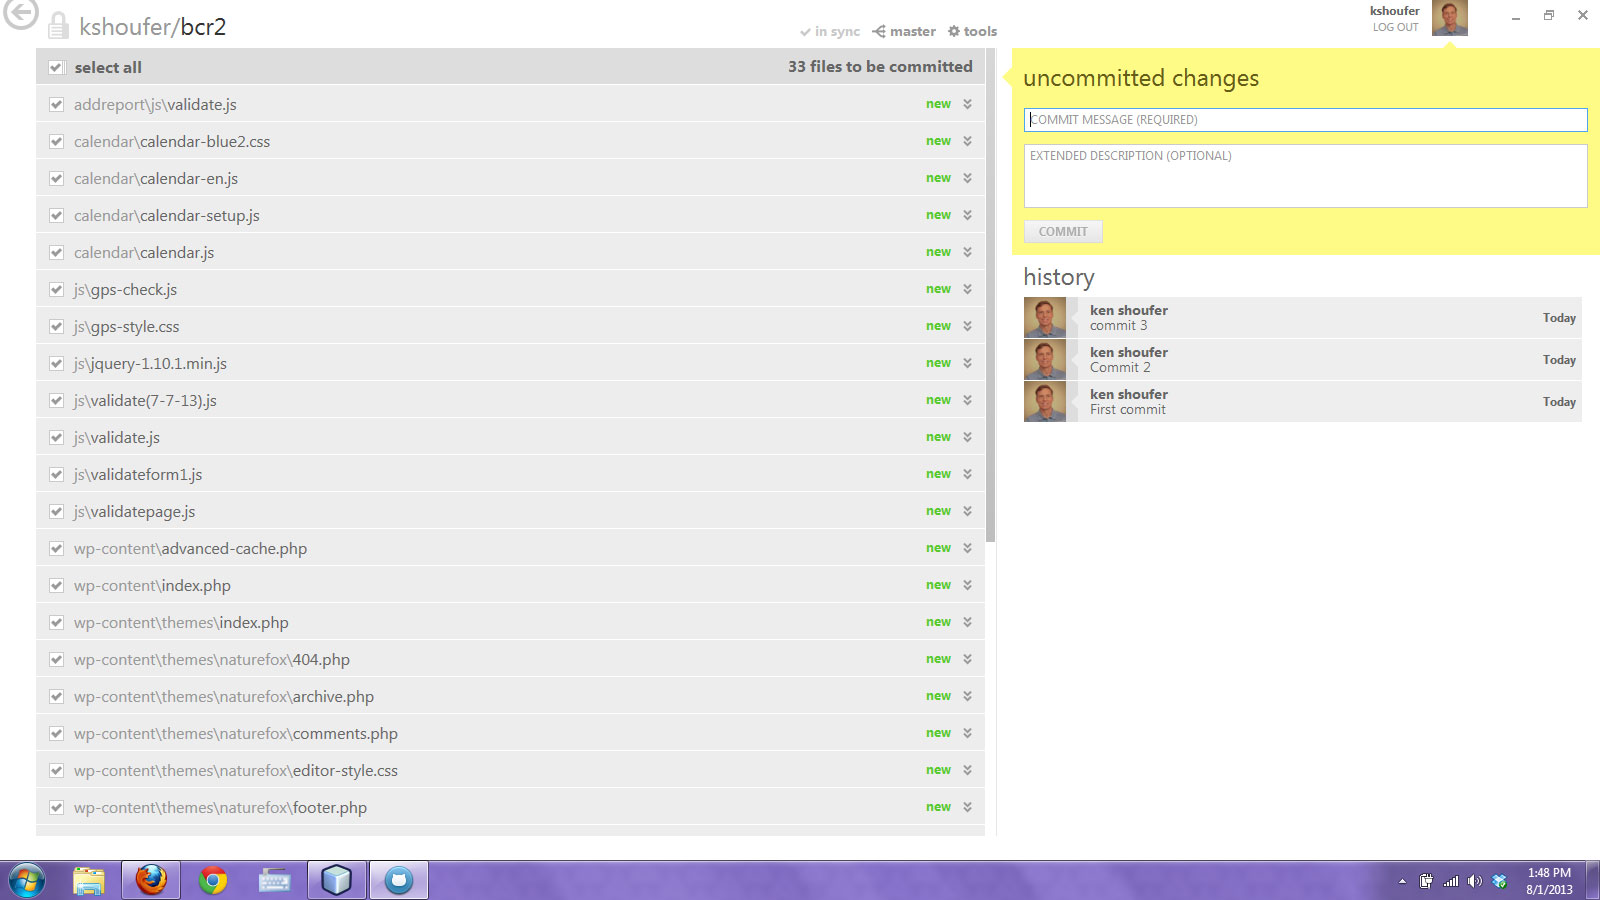This screenshot has width=1600, height=900.
Task: Click the avatar beside First commit
Action: click(1045, 402)
